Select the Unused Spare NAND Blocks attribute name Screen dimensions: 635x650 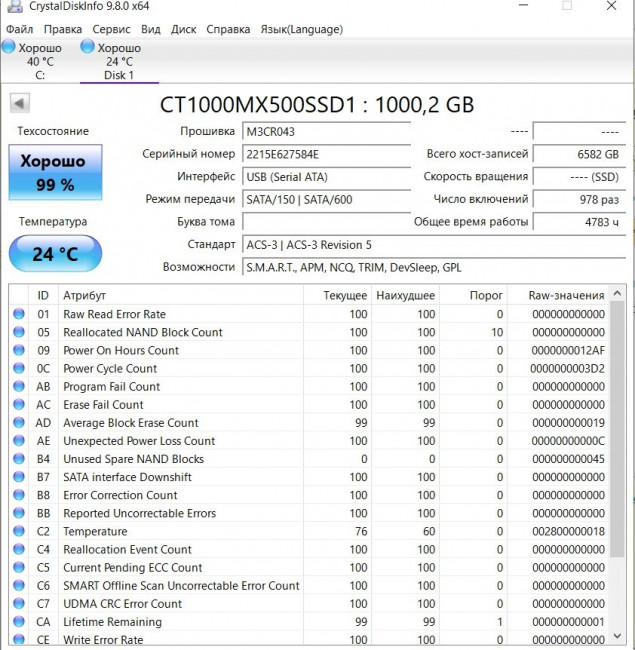(x=133, y=459)
